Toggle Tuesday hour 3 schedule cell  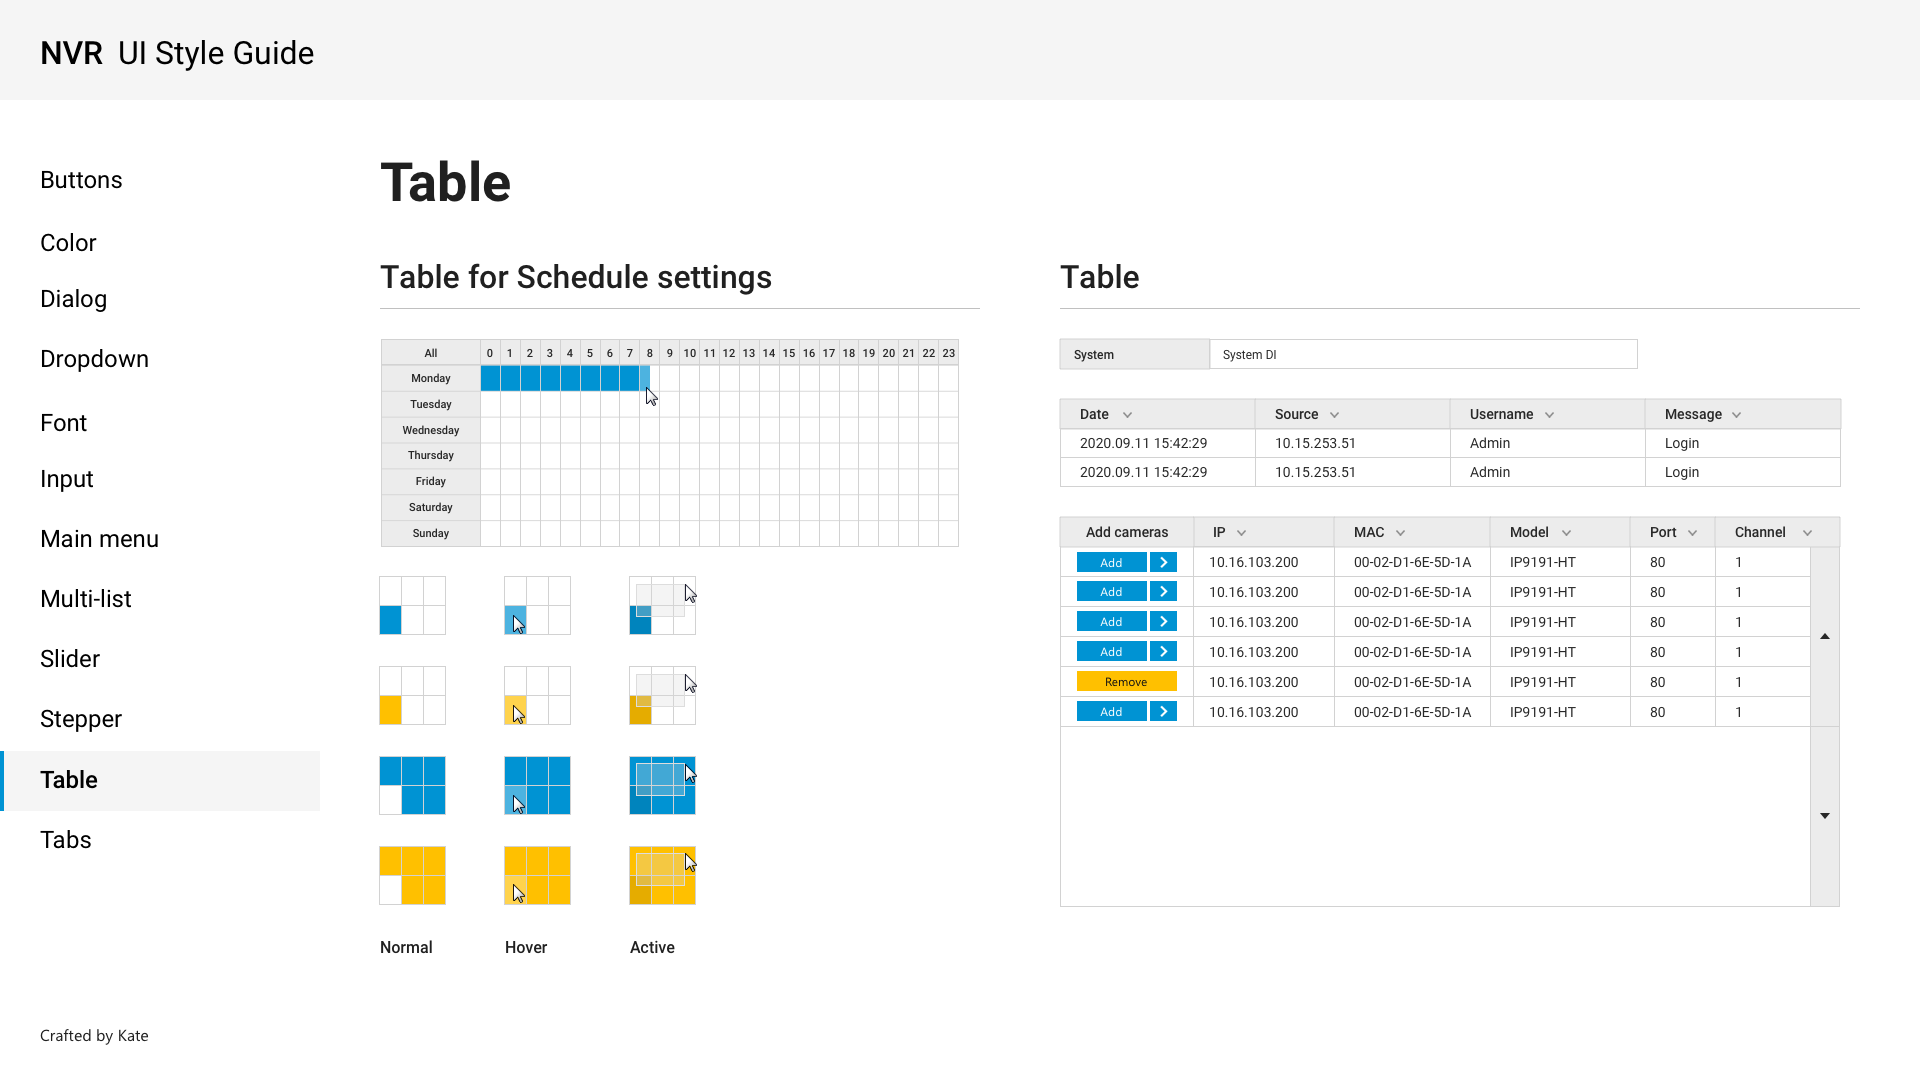[x=550, y=404]
